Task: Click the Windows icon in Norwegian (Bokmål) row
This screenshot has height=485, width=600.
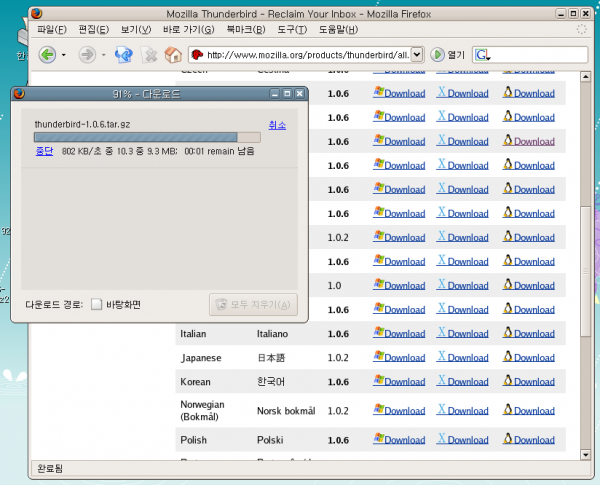Action: click(379, 408)
